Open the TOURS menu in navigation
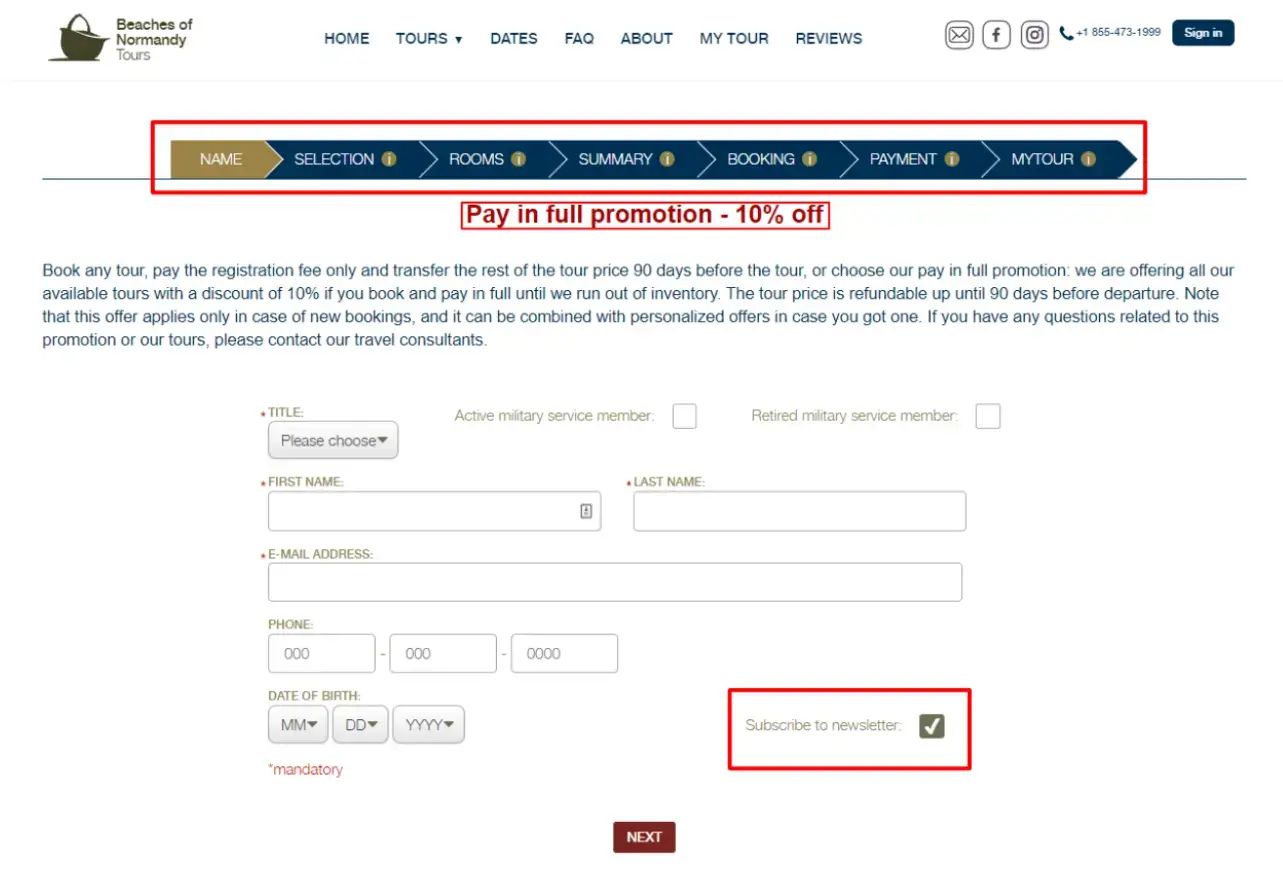 (x=429, y=39)
